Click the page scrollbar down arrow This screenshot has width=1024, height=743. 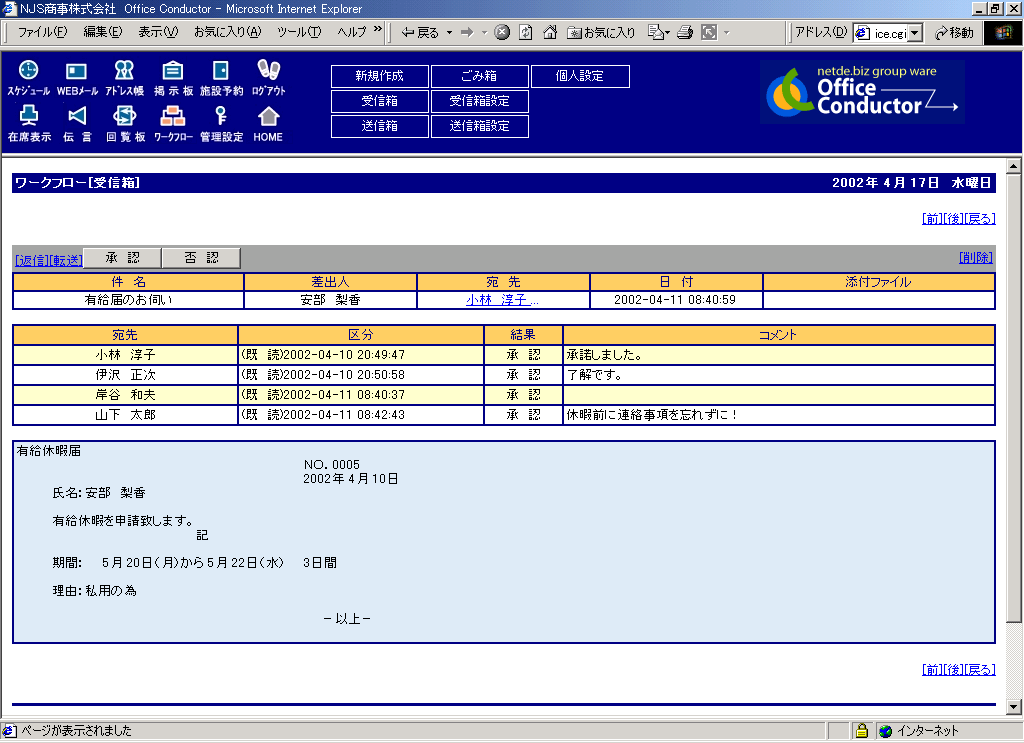pyautogui.click(x=1014, y=706)
